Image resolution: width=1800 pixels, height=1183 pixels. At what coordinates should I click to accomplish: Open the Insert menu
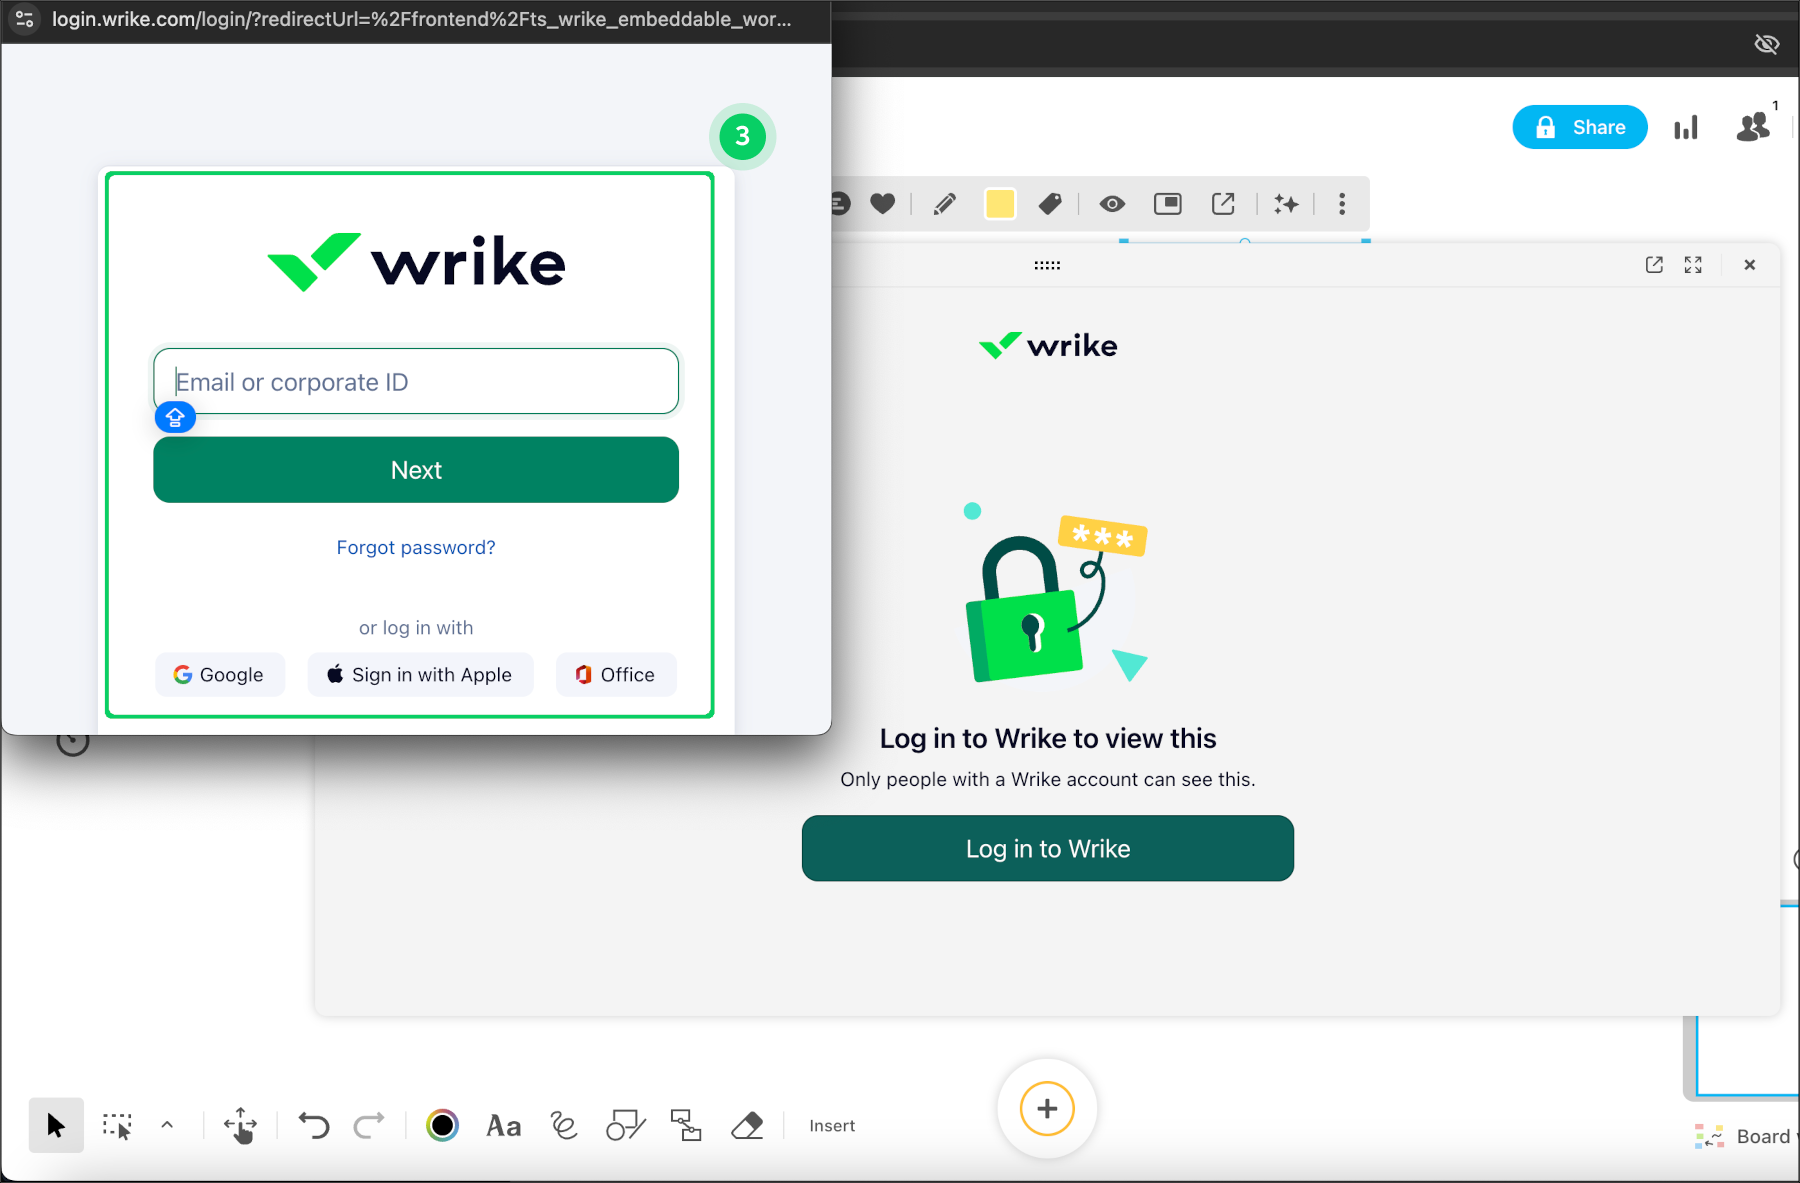pyautogui.click(x=832, y=1126)
